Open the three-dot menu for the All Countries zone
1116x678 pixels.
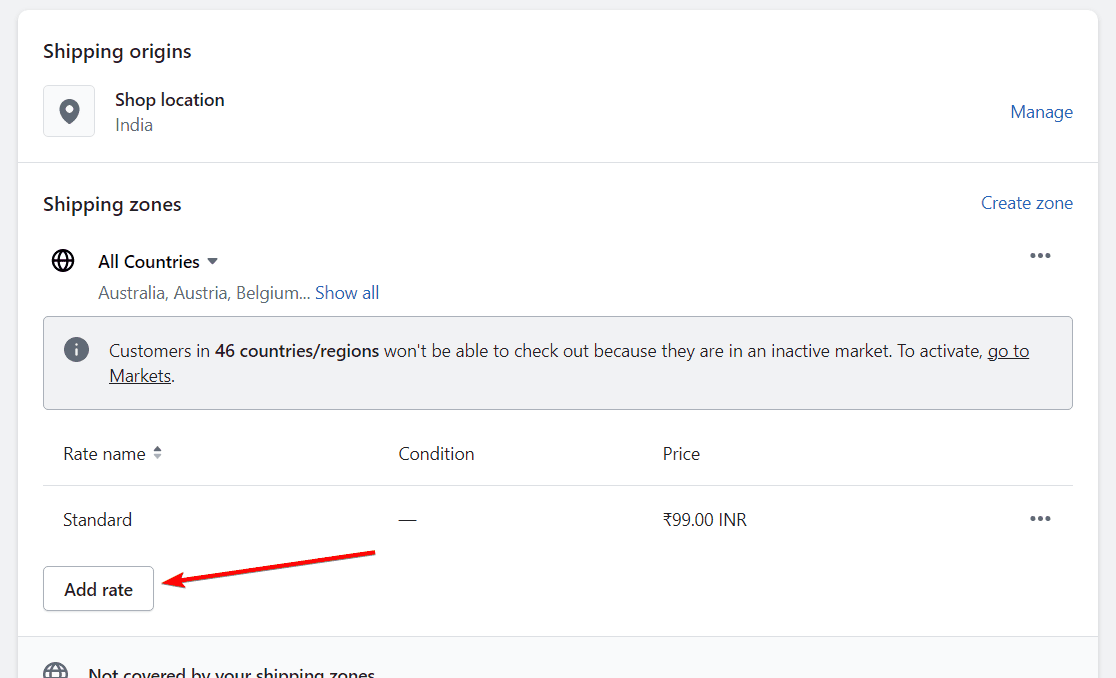click(x=1040, y=256)
